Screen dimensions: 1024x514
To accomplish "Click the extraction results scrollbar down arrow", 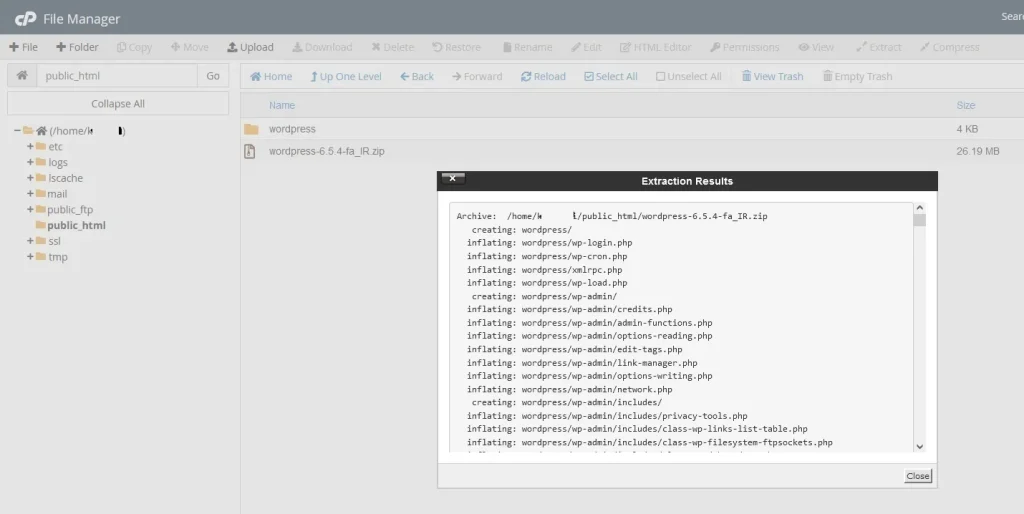I will 919,447.
